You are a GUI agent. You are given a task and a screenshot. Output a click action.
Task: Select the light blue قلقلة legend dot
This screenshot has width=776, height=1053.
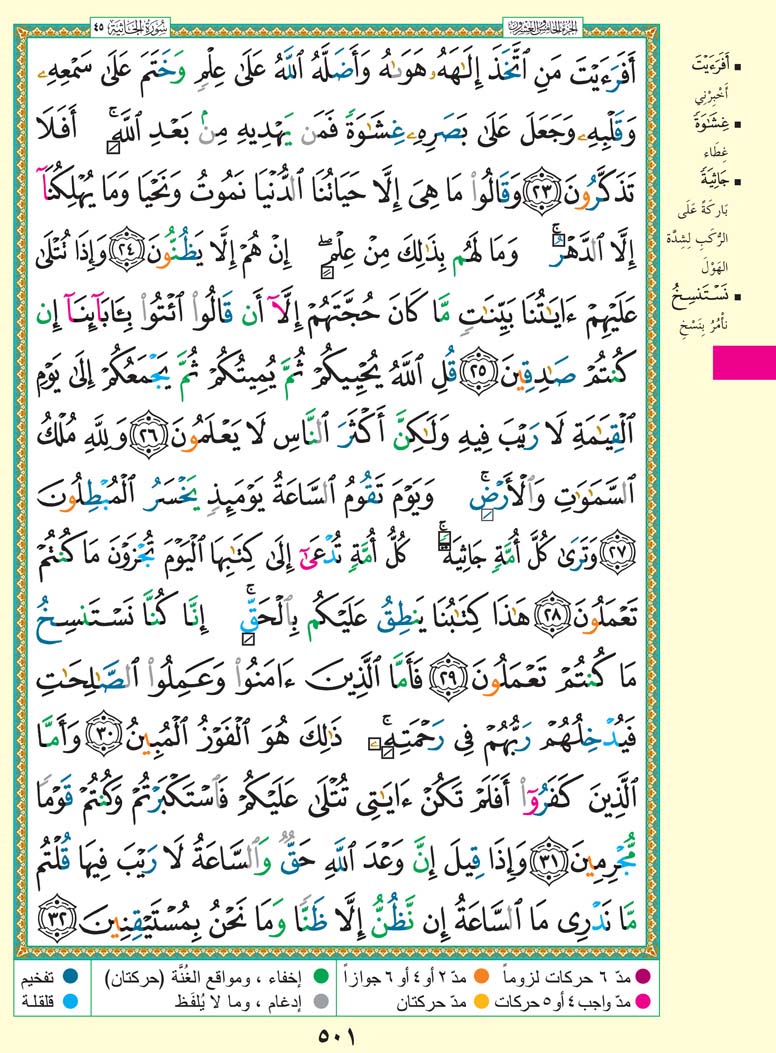pyautogui.click(x=72, y=997)
